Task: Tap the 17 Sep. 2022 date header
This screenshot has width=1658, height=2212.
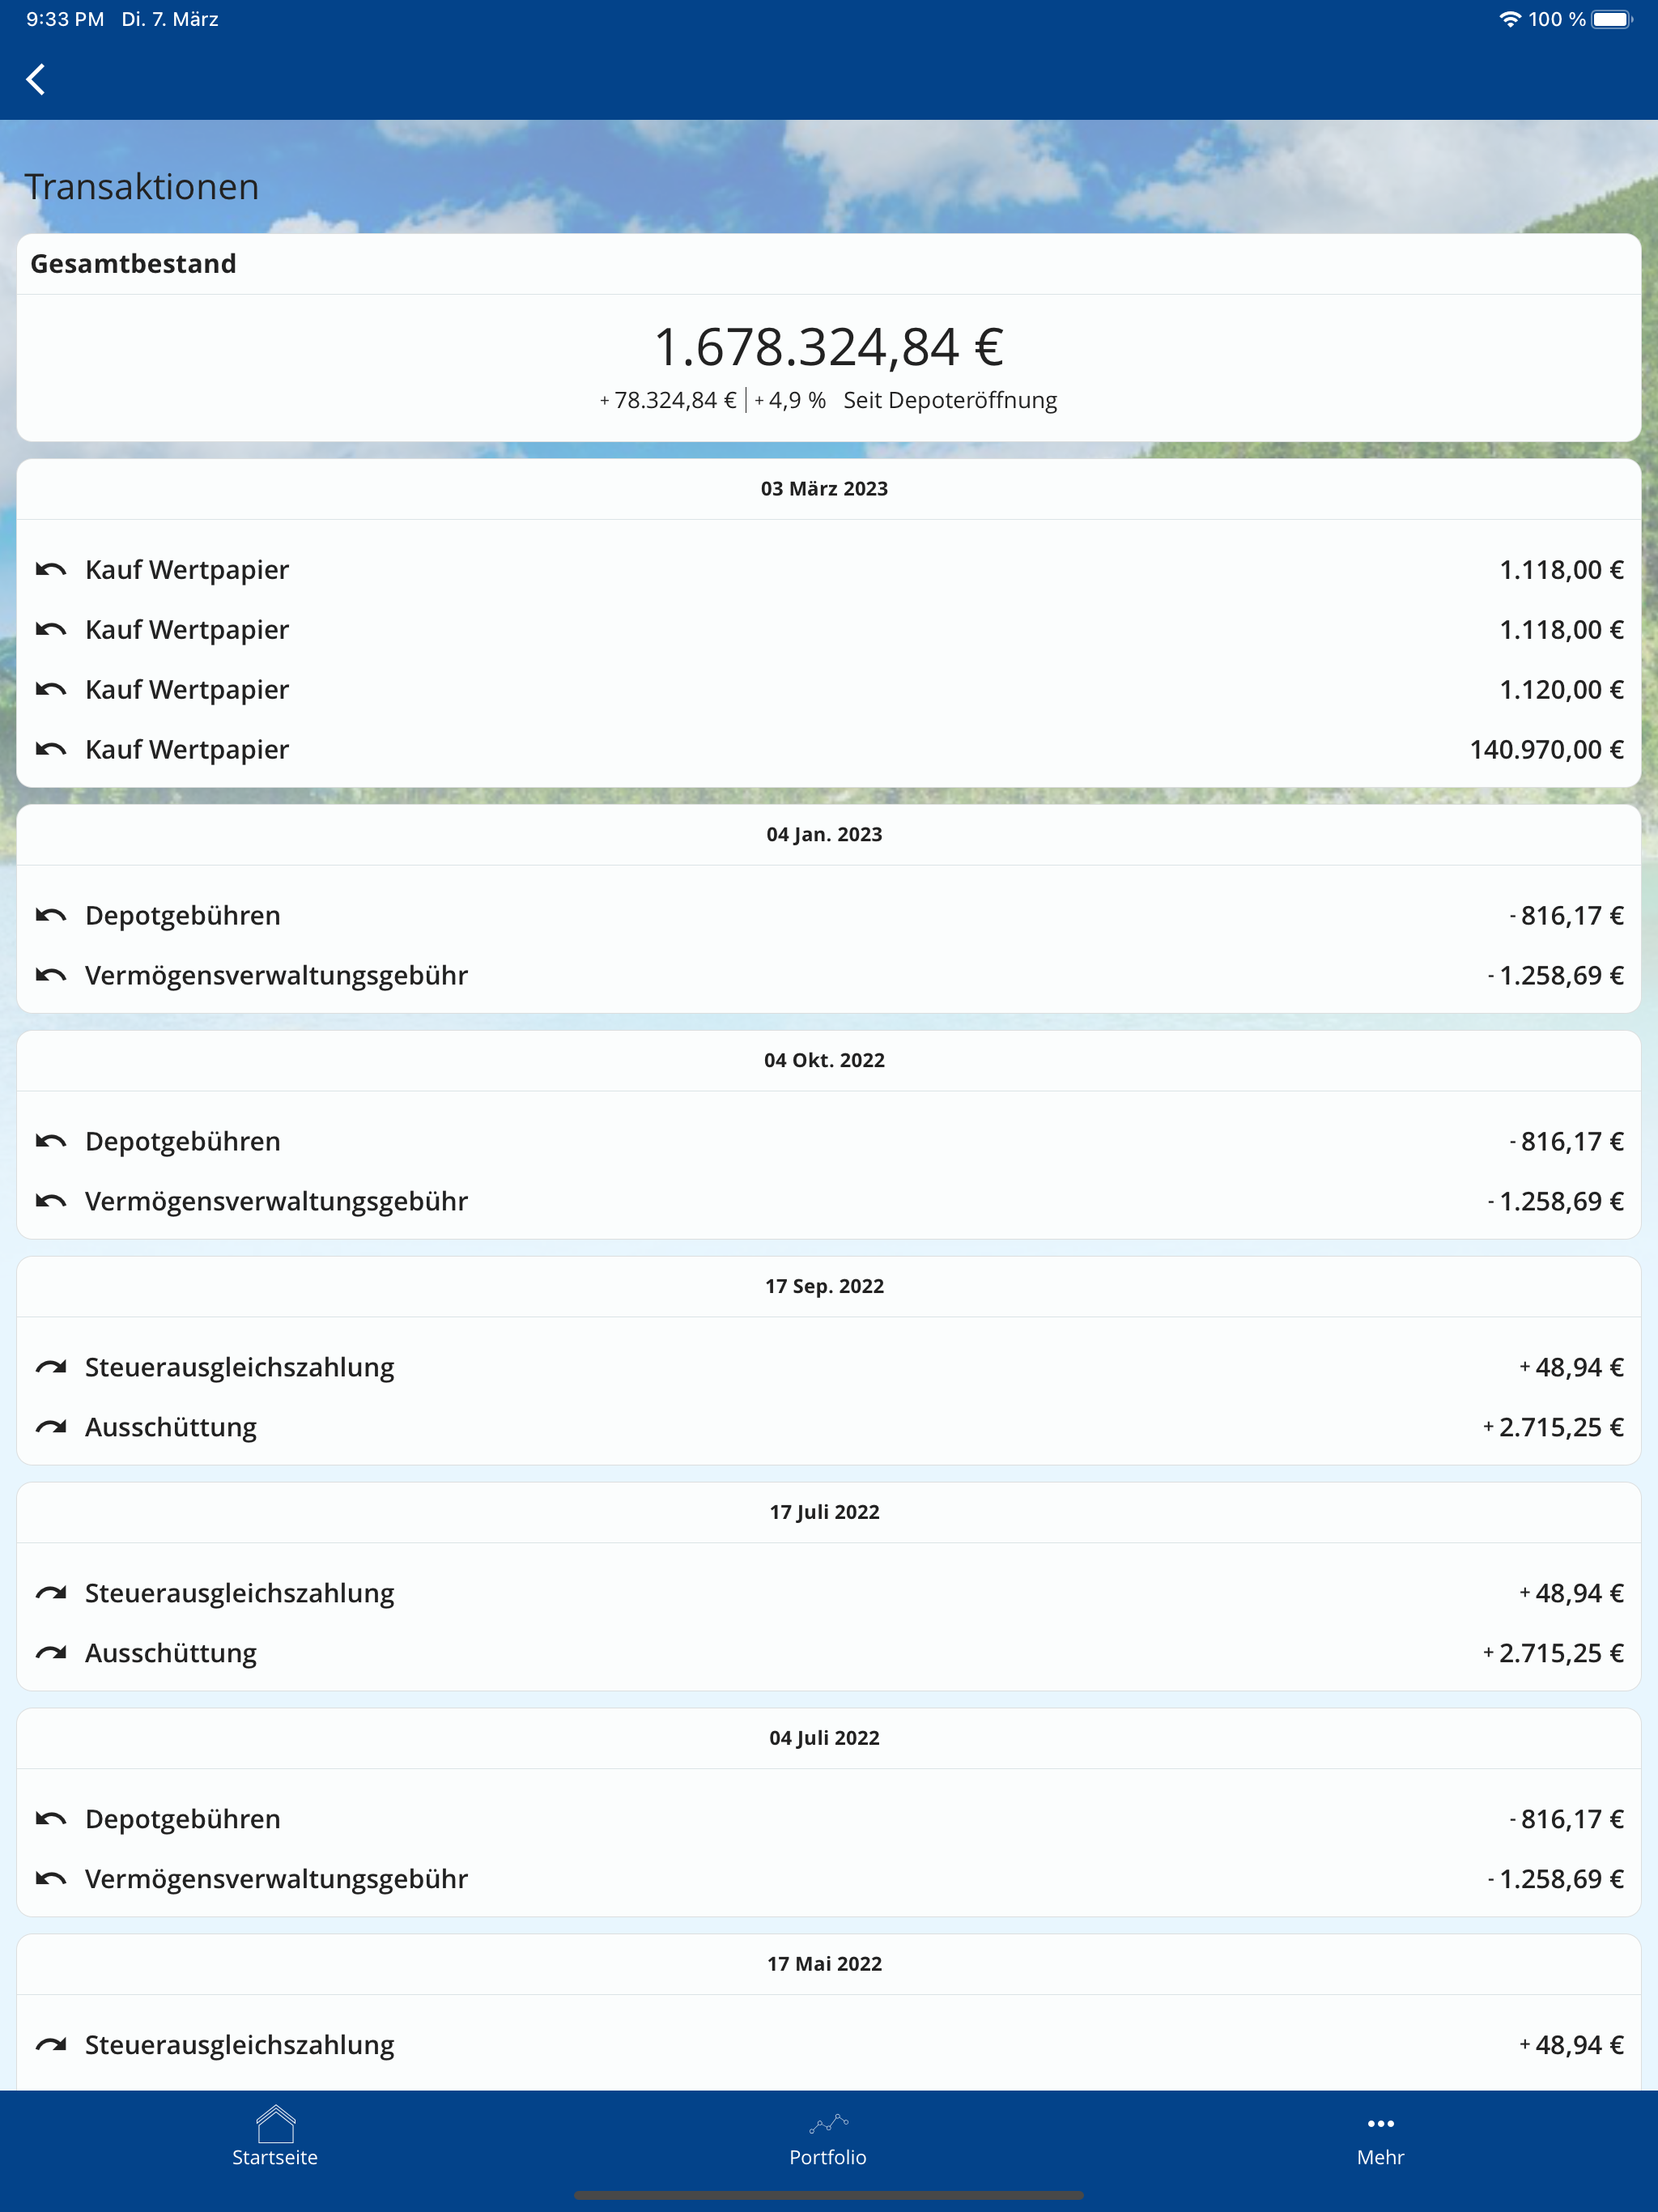Action: point(825,1287)
